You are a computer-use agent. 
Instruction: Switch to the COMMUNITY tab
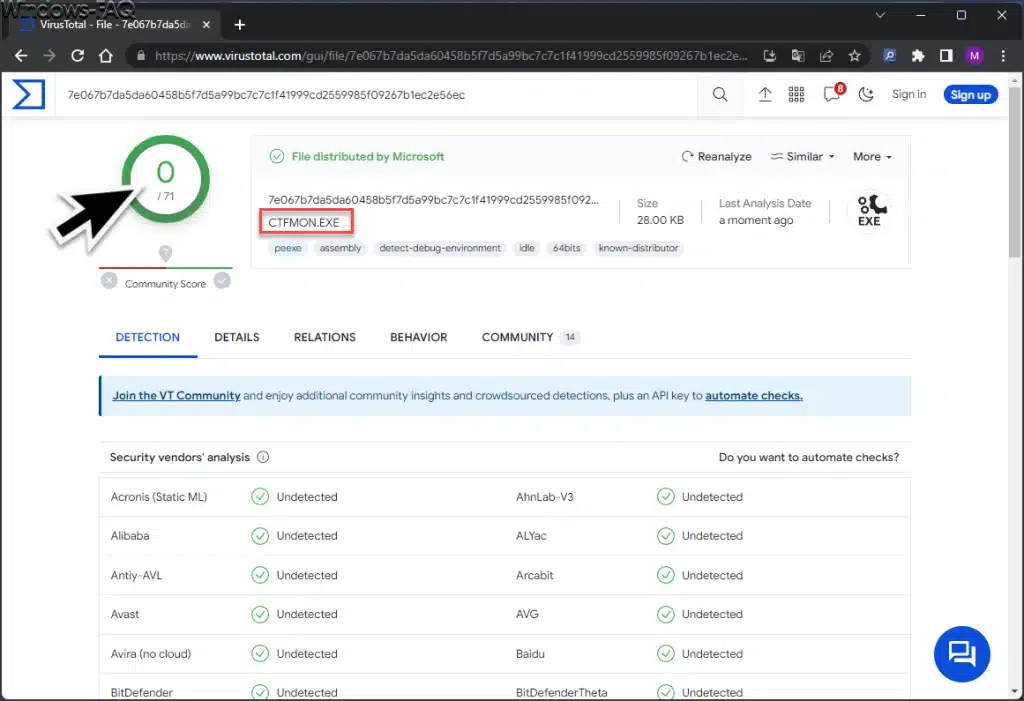[x=530, y=337]
